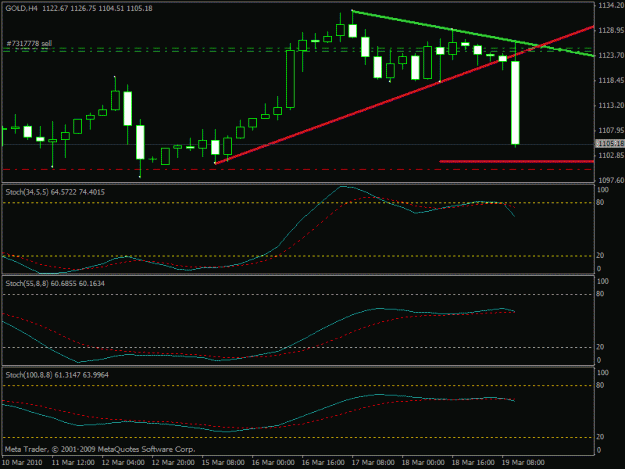Click price scale value 1118.45
This screenshot has width=625, height=469.
pos(611,80)
